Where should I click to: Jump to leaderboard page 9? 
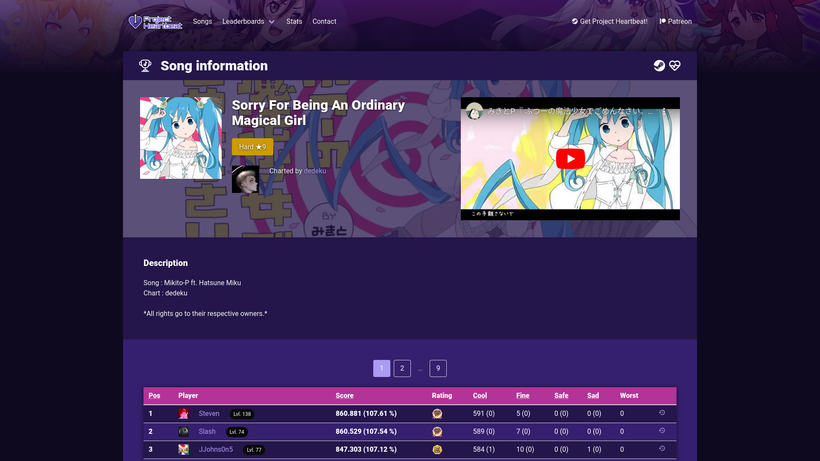(x=438, y=368)
